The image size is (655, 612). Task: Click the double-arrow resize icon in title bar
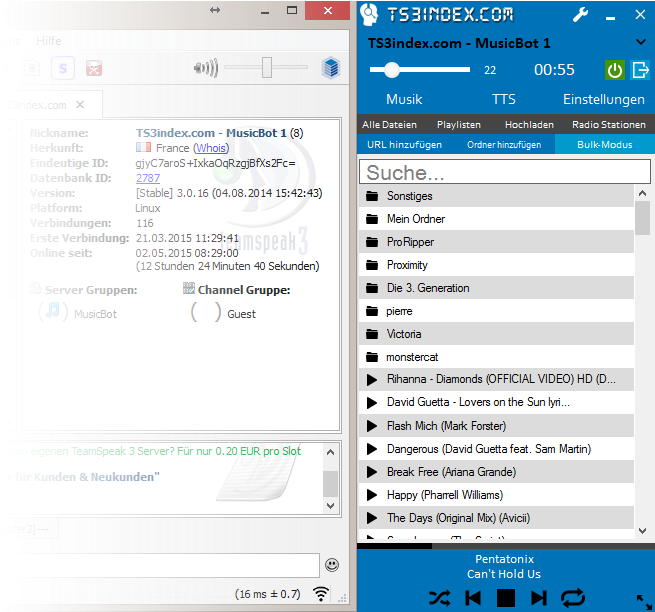tap(215, 10)
